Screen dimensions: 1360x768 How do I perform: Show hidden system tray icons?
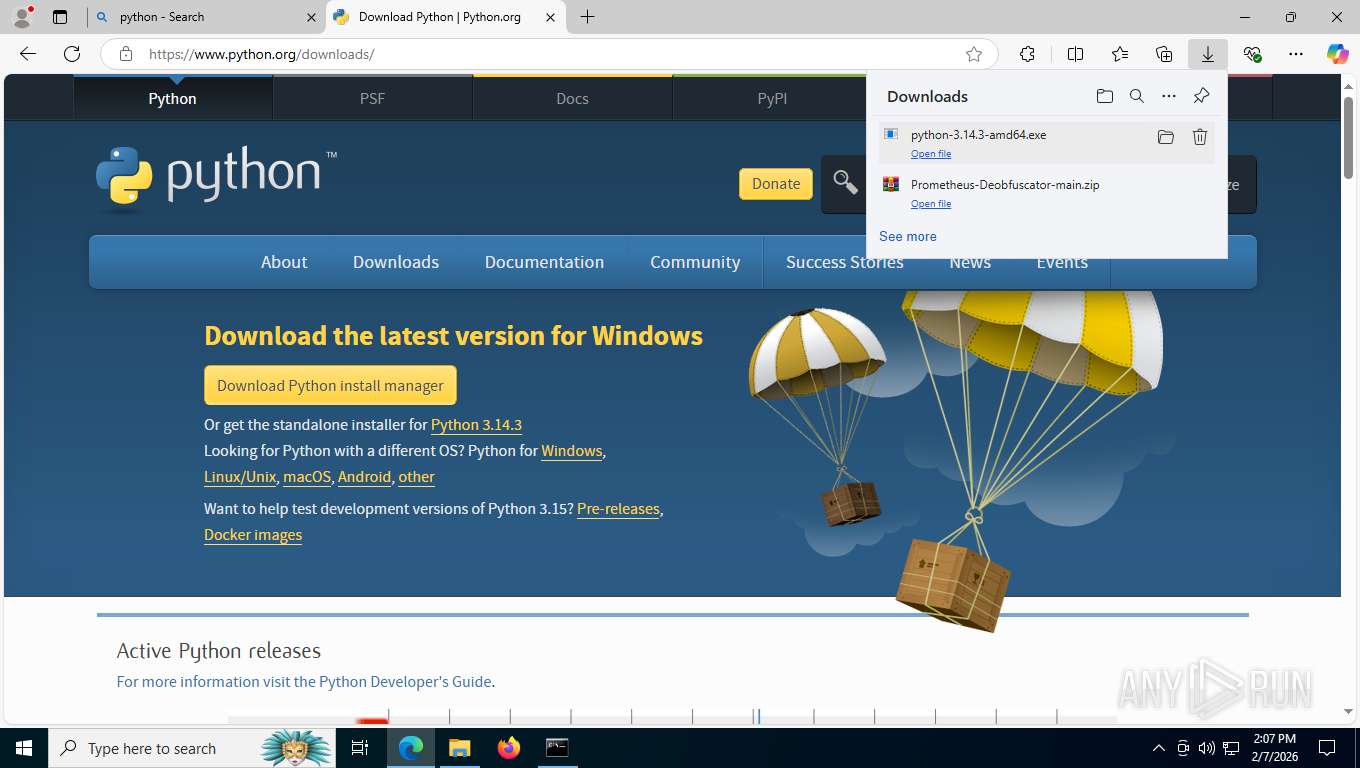(1159, 748)
